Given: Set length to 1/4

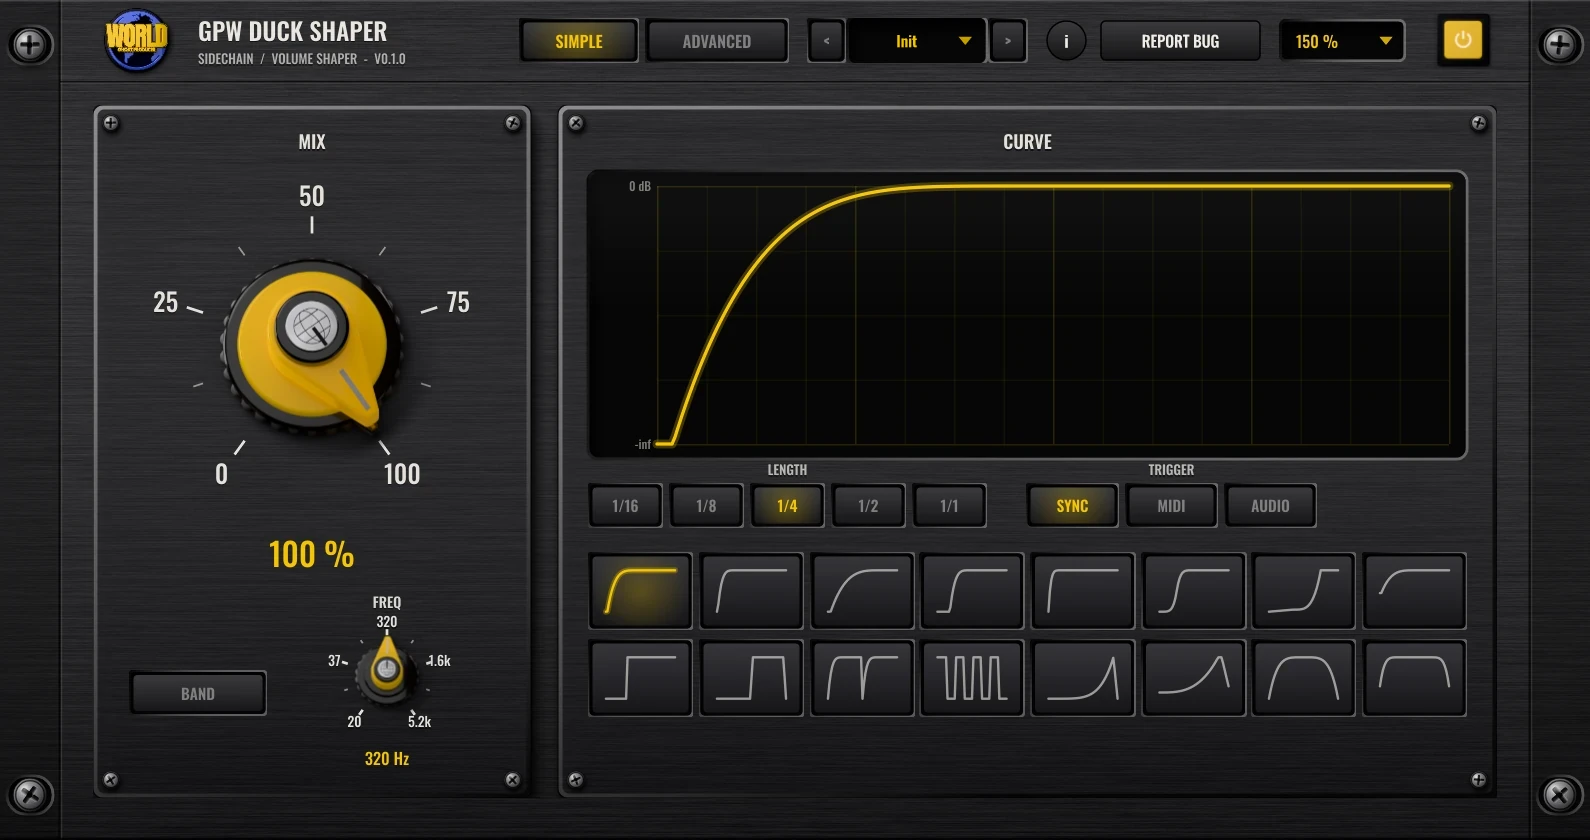Looking at the screenshot, I should [x=787, y=506].
